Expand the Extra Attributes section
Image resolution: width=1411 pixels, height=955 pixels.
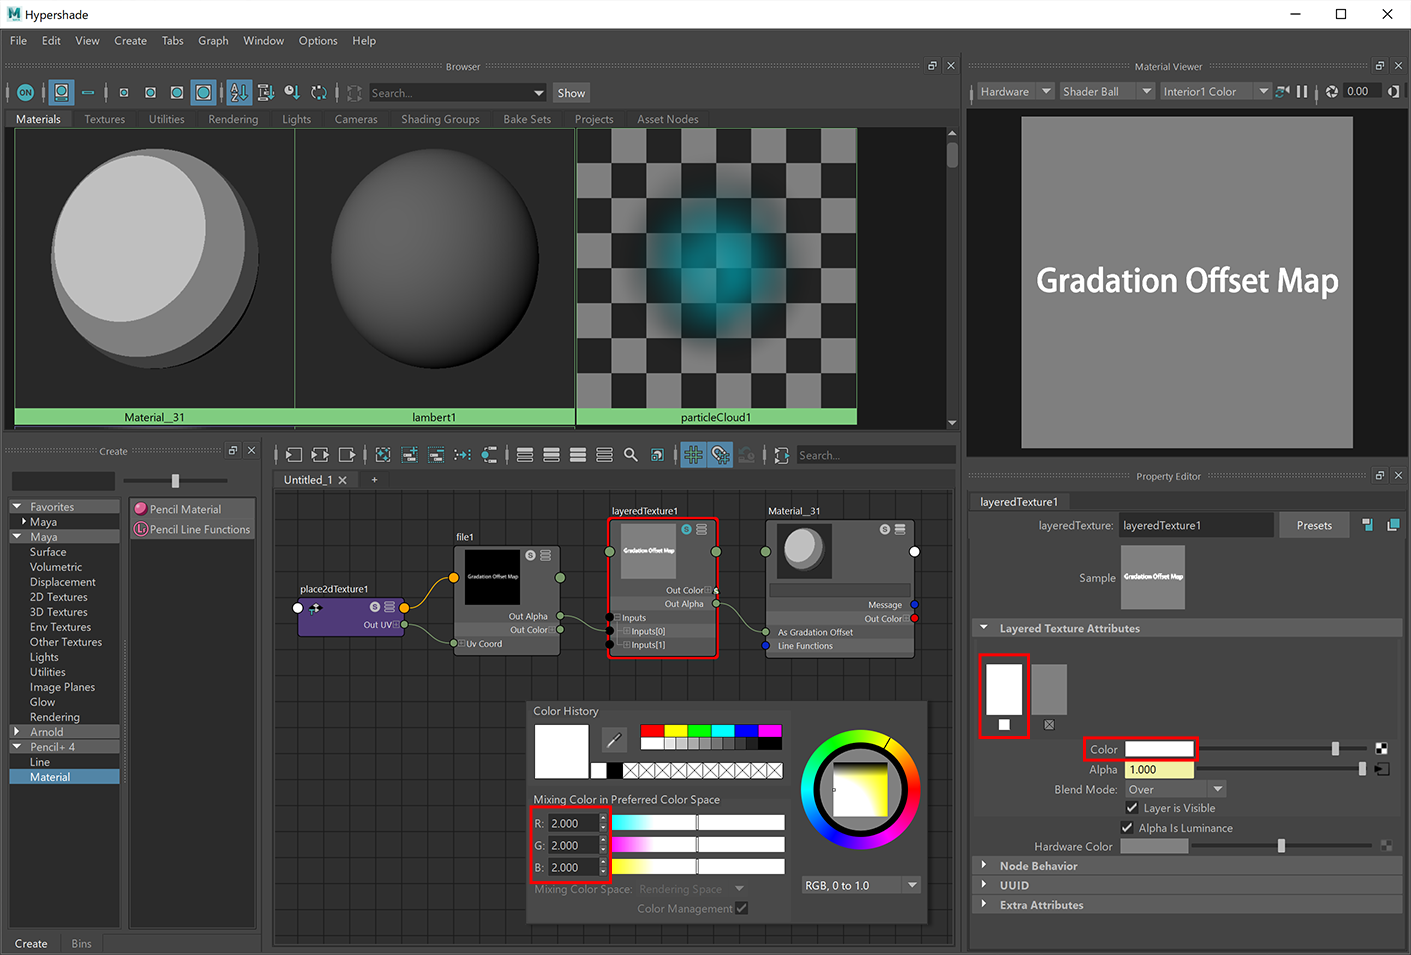point(984,904)
